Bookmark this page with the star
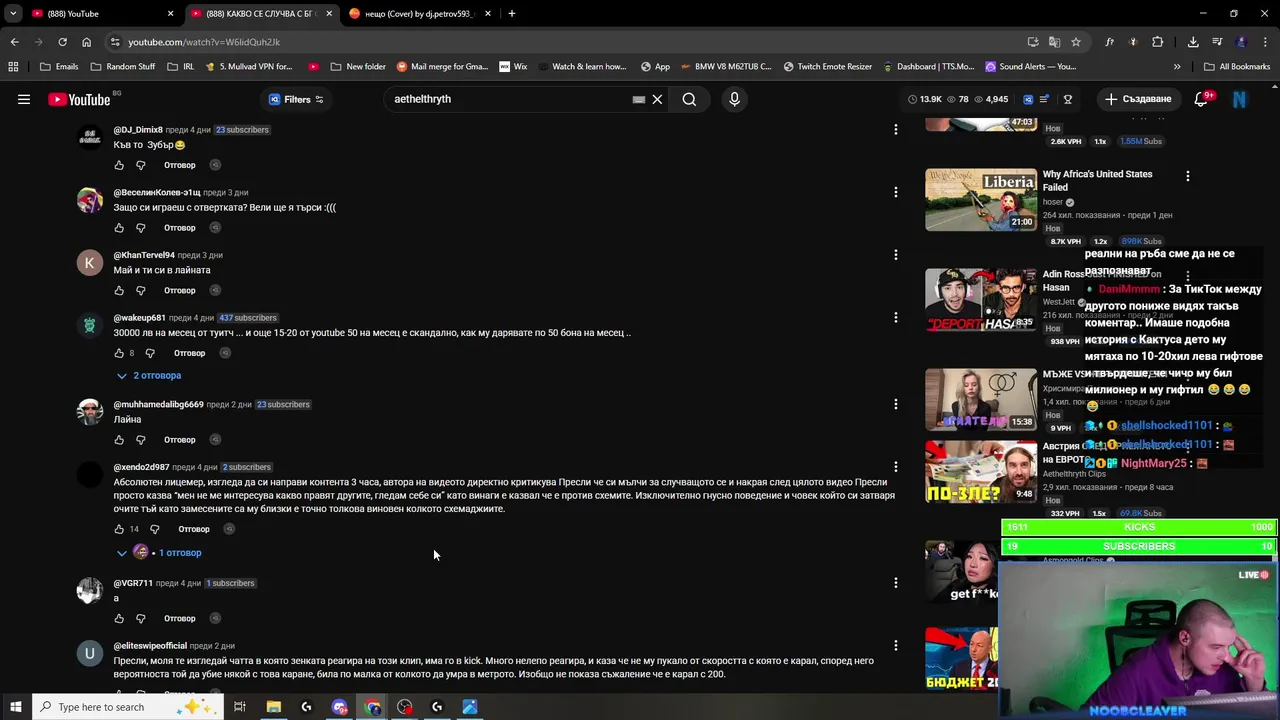This screenshot has width=1280, height=720. pos(1076,42)
